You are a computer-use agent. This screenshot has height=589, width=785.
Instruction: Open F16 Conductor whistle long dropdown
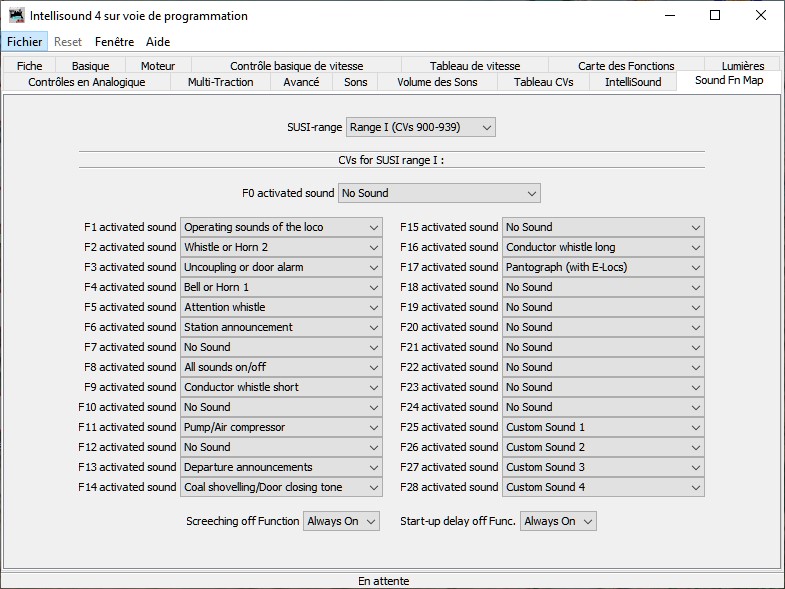pyautogui.click(x=603, y=247)
